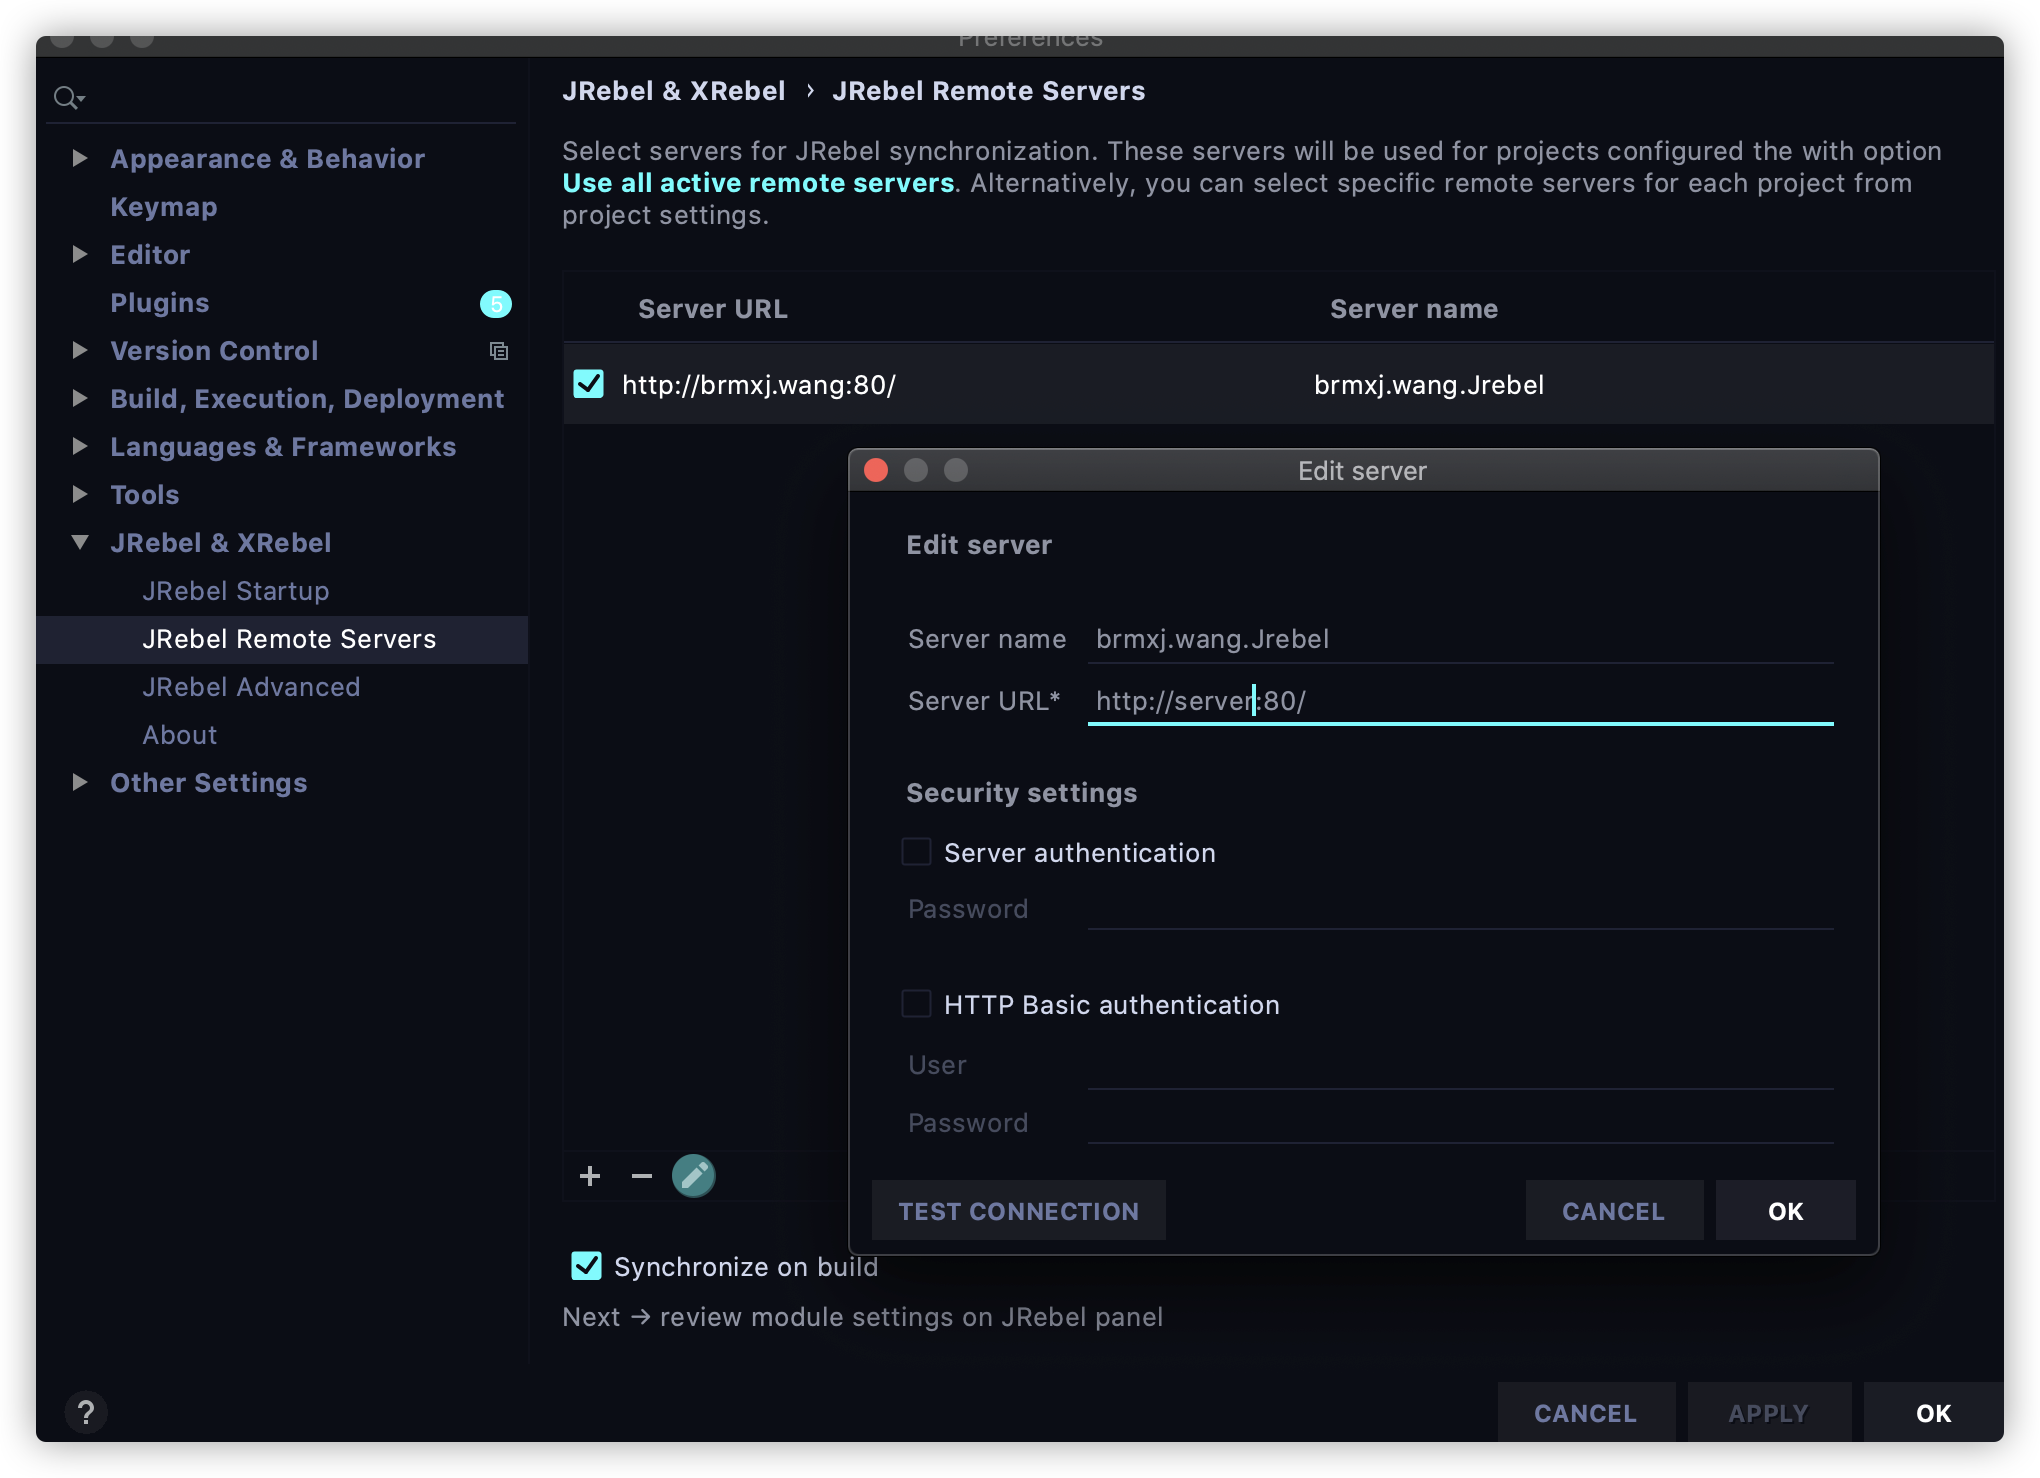The width and height of the screenshot is (2040, 1478).
Task: Enable Server authentication checkbox
Action: [x=916, y=852]
